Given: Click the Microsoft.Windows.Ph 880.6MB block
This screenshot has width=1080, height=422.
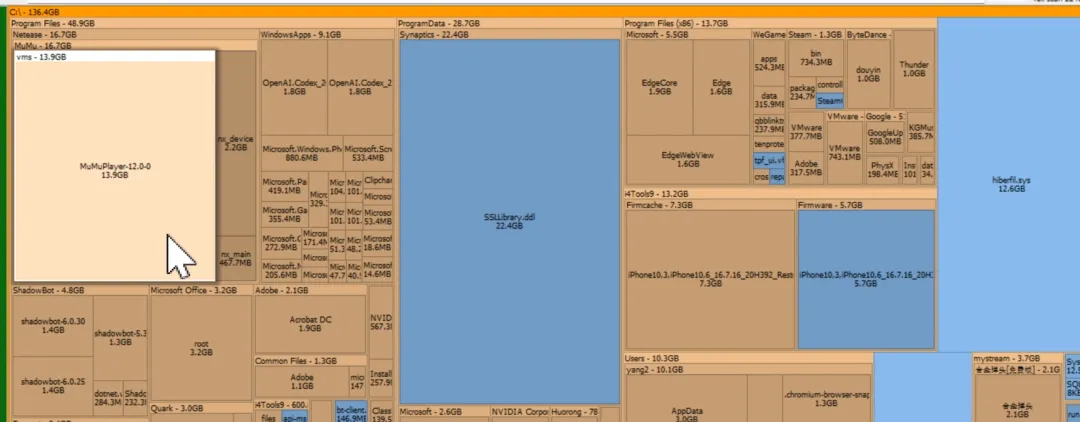Looking at the screenshot, I should (x=302, y=153).
